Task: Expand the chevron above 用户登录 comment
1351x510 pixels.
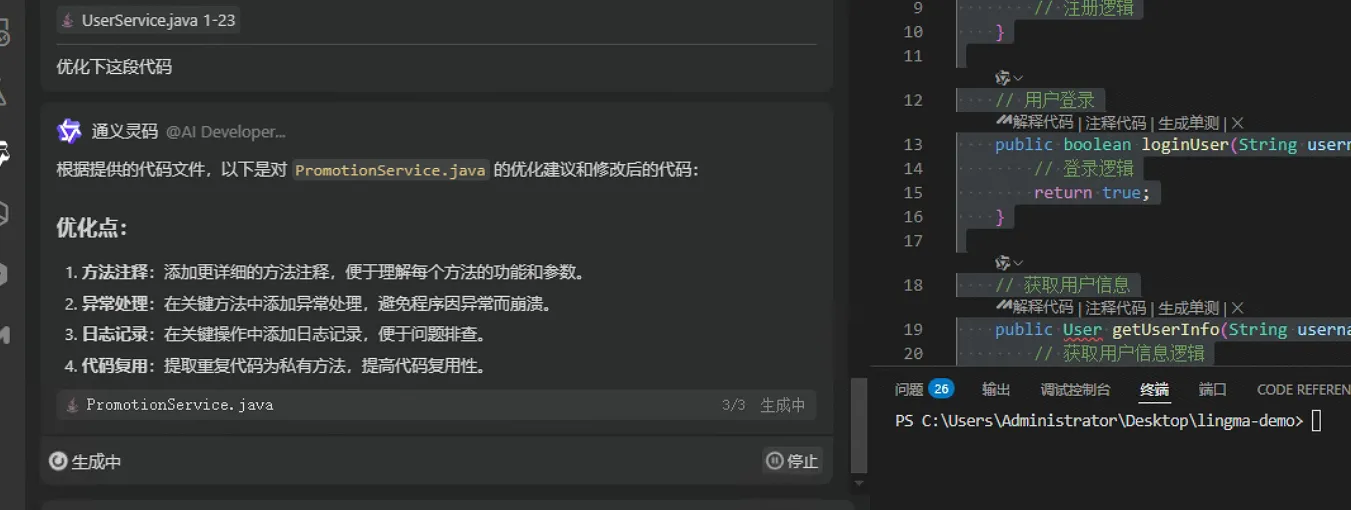Action: coord(1018,78)
